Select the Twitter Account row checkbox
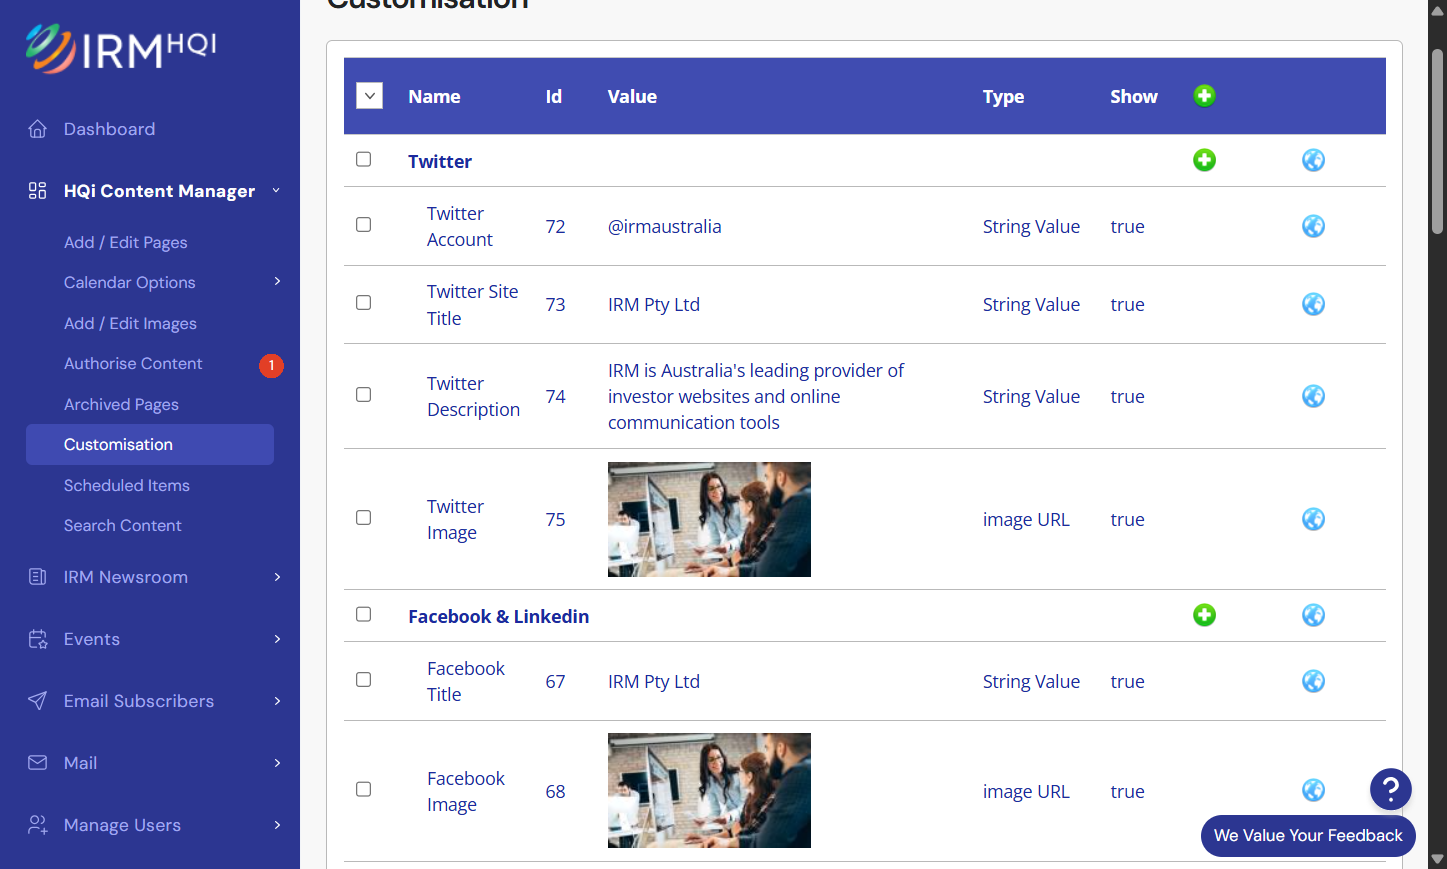 pos(364,225)
